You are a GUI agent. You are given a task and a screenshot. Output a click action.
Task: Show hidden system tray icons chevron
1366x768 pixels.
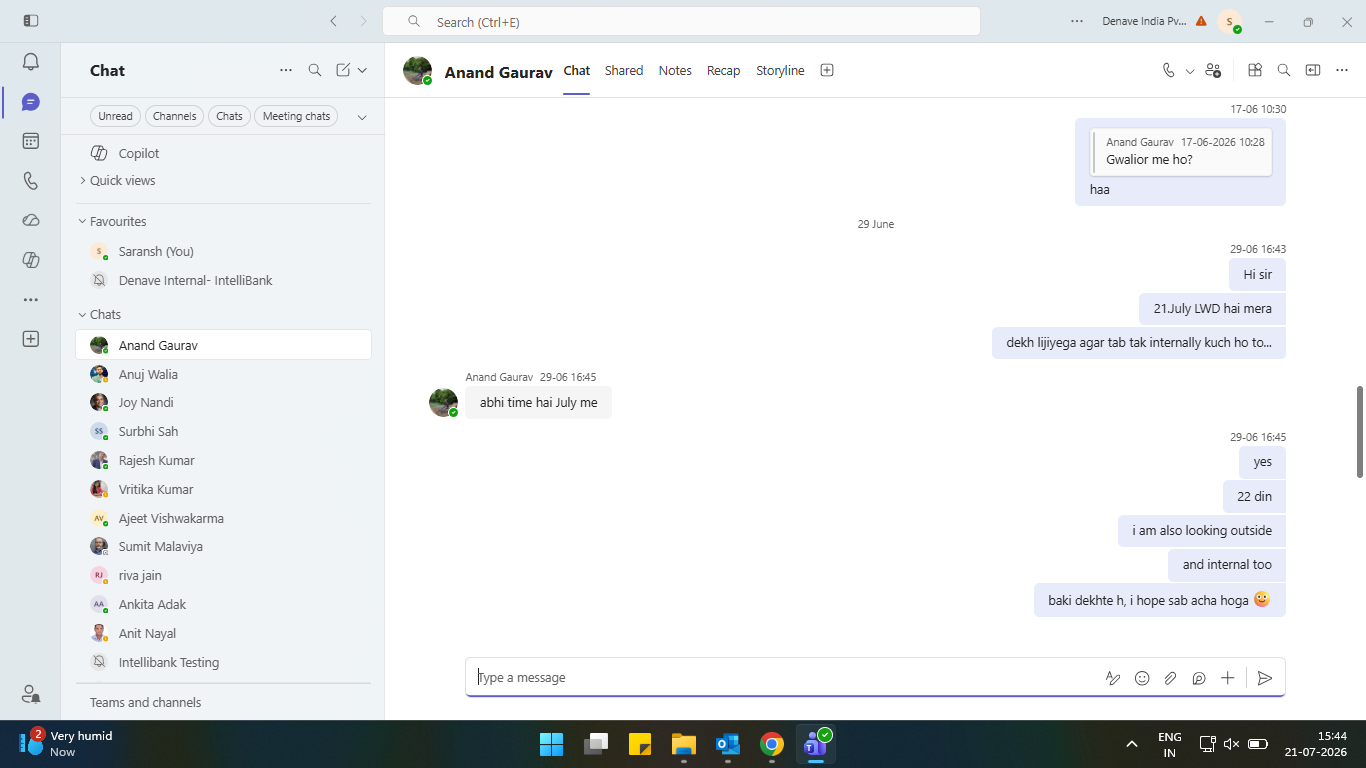[1132, 744]
